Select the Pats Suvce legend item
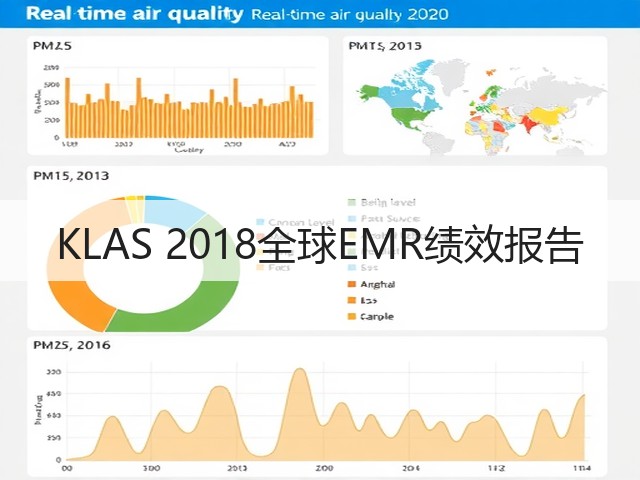 click(378, 218)
